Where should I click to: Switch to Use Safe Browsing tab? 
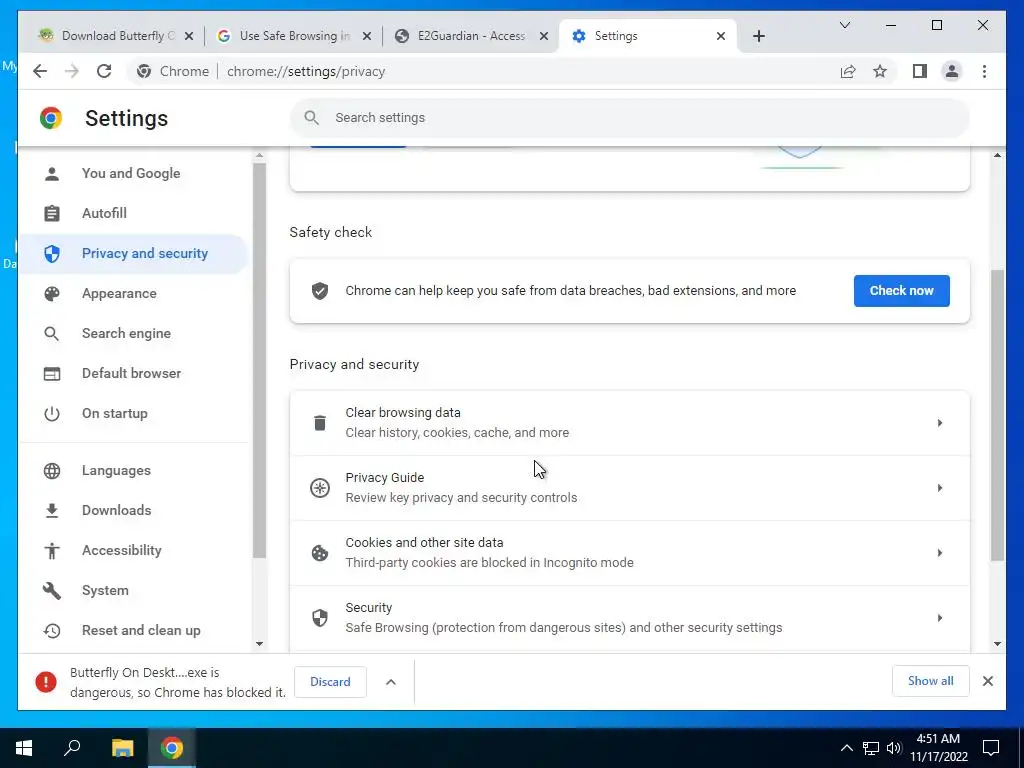click(294, 36)
